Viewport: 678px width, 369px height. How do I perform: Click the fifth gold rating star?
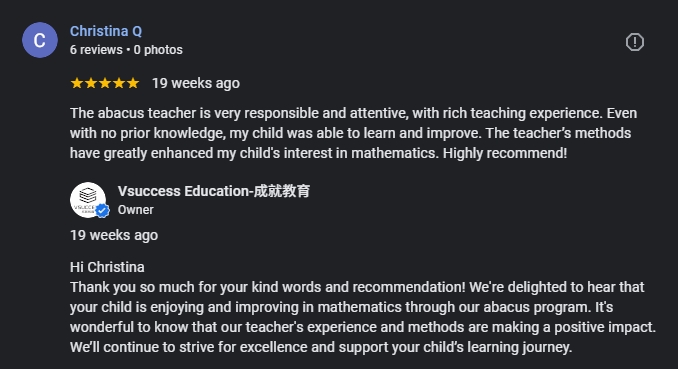(133, 83)
